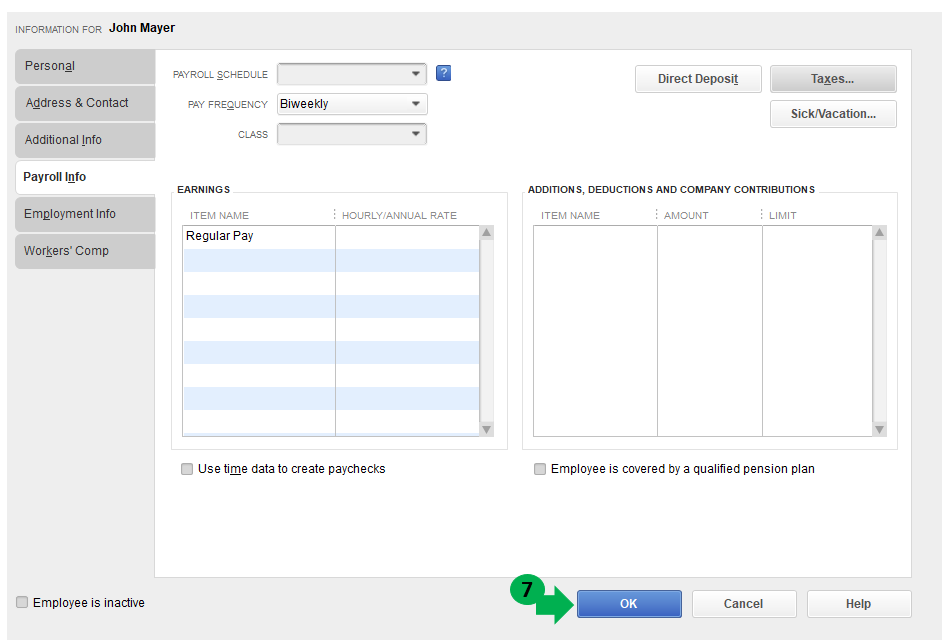
Task: Expand the Payroll Schedule dropdown
Action: click(352, 74)
